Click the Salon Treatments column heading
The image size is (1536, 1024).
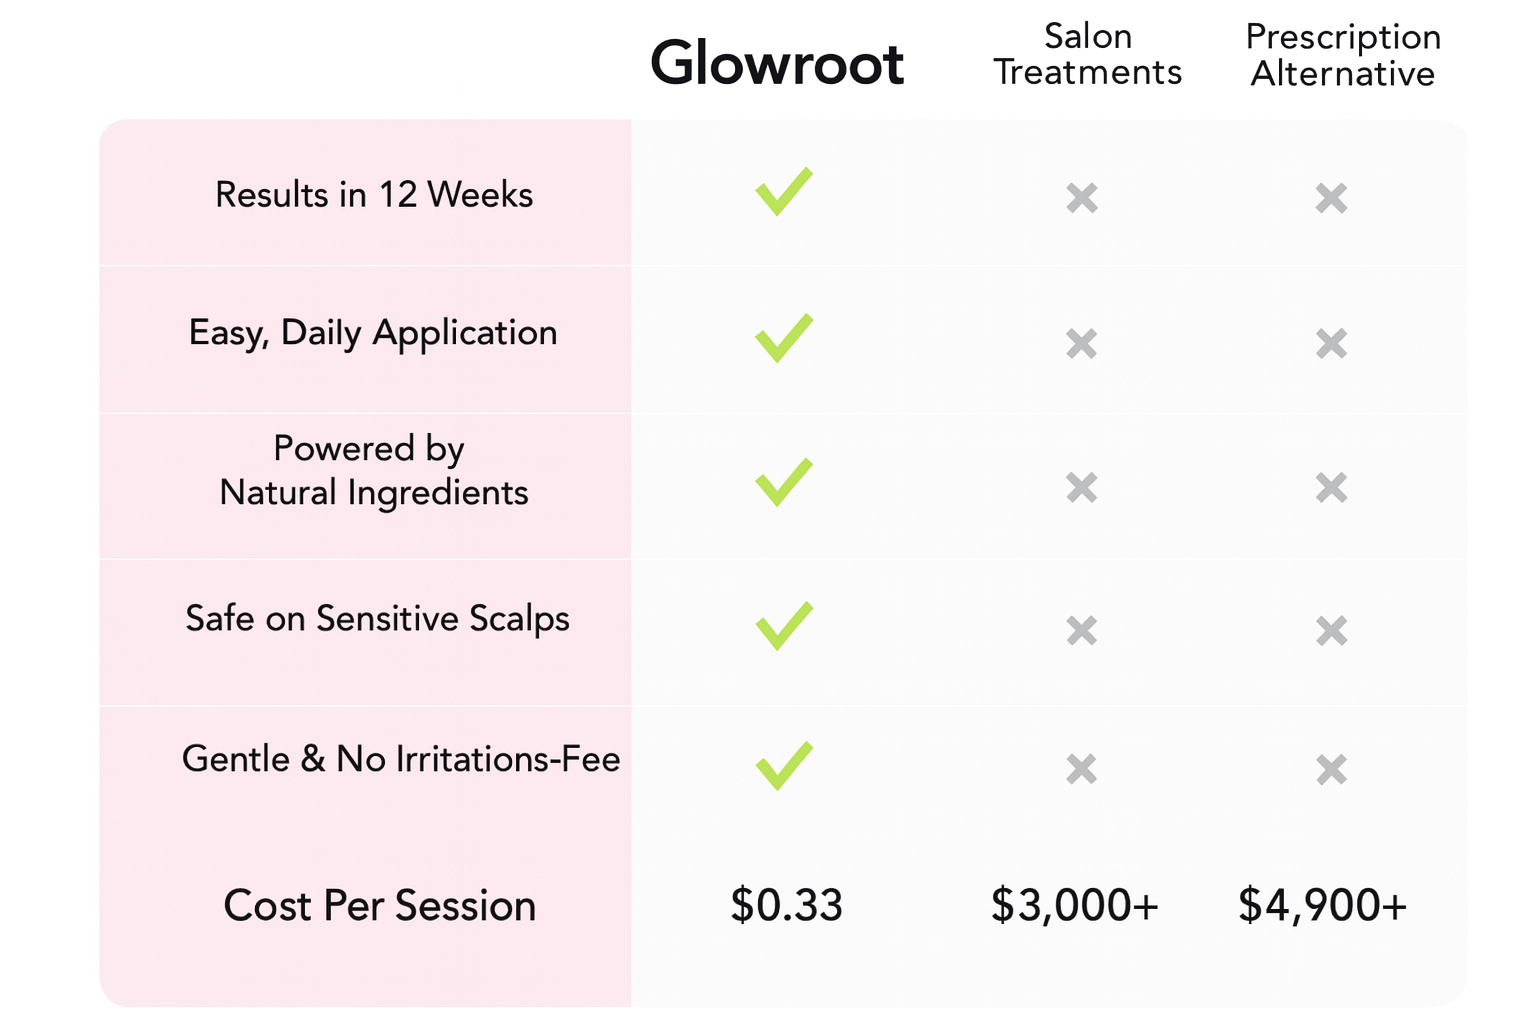[x=1087, y=55]
